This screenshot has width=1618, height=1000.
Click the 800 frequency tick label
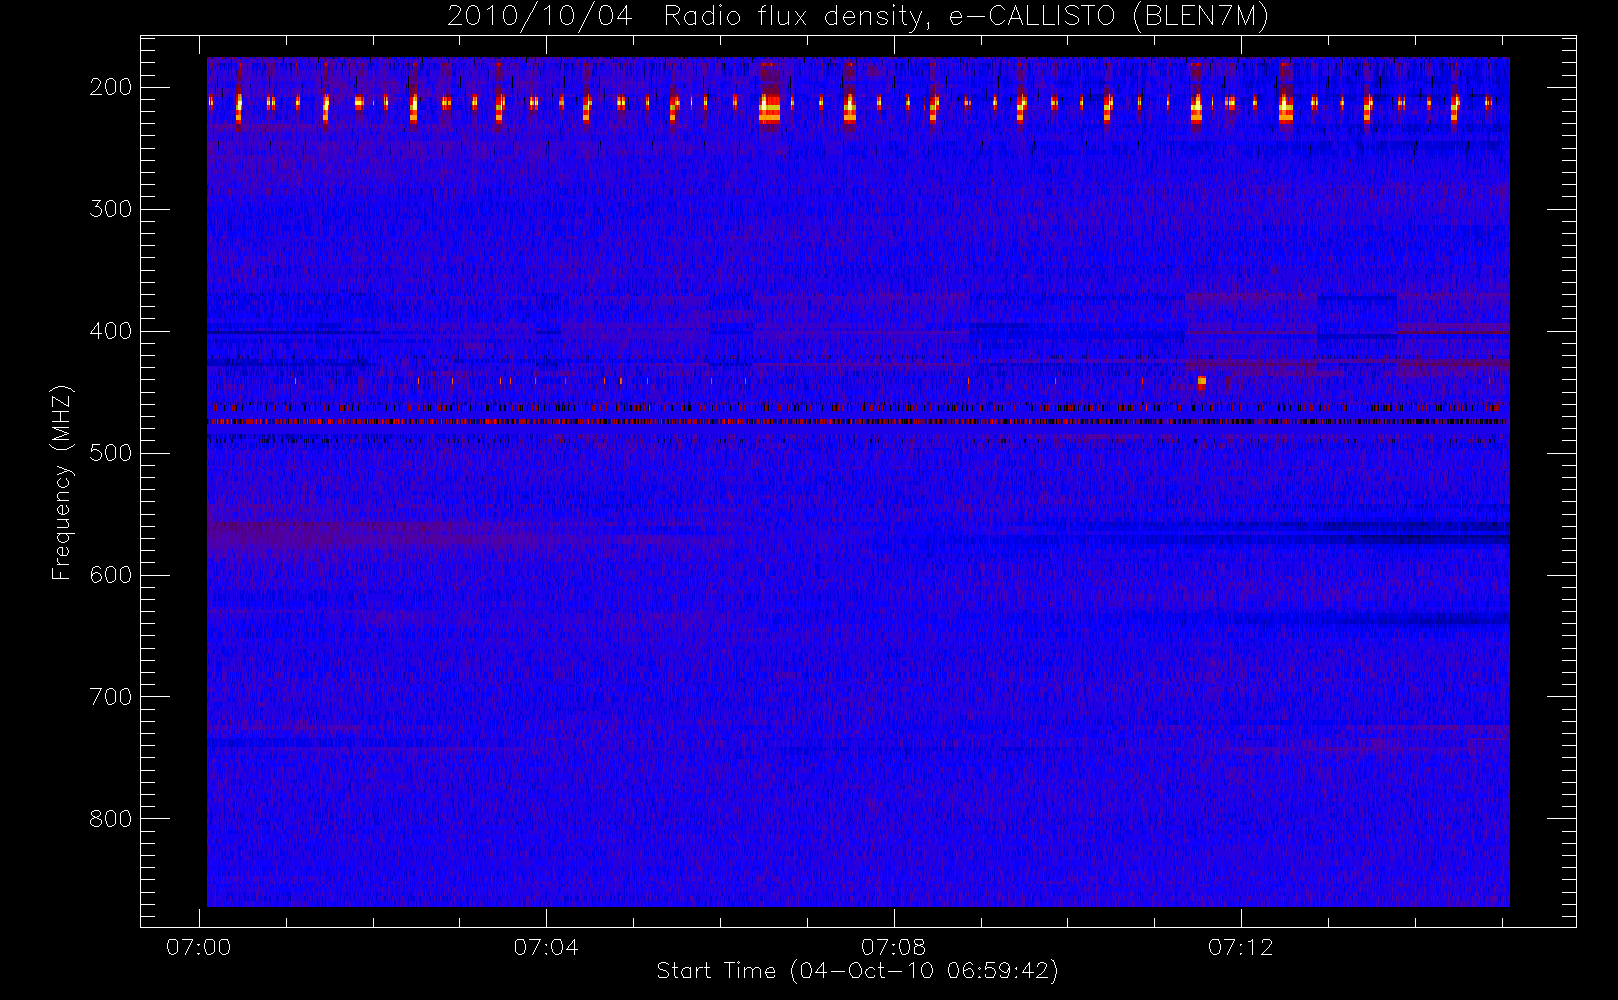coord(111,819)
